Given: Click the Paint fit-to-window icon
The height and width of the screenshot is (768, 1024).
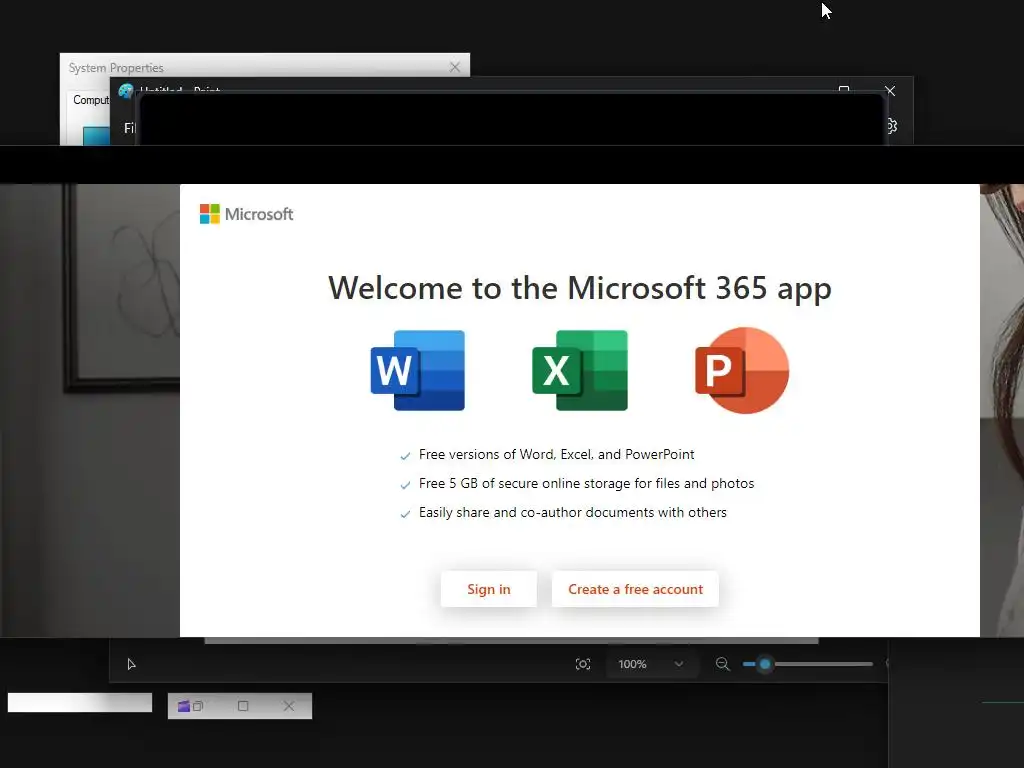Looking at the screenshot, I should (583, 664).
